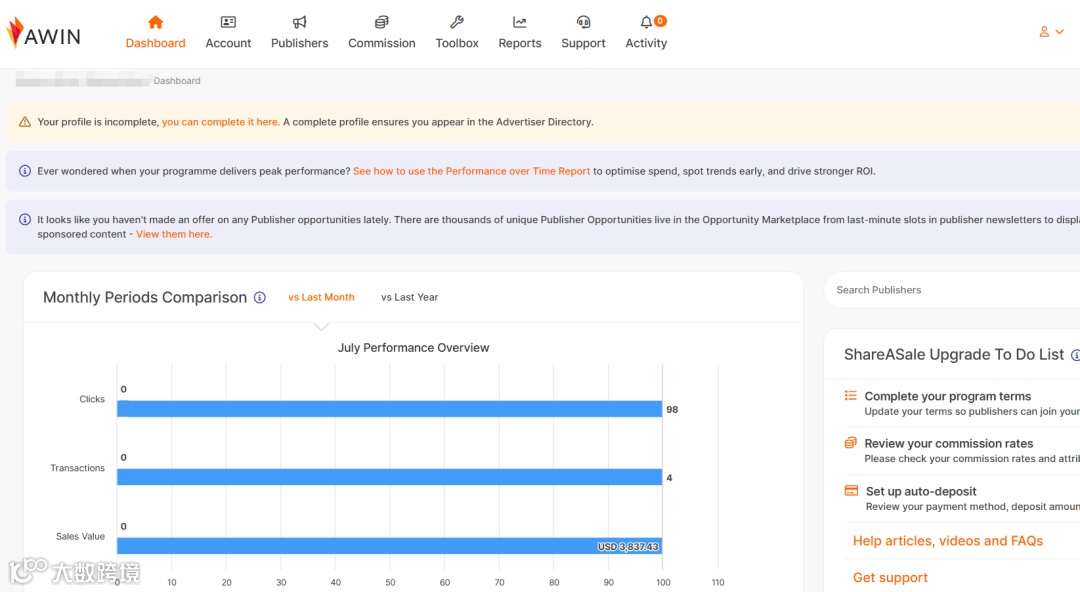Click the Transactions bar in chart
Viewport: 1080px width, 592px height.
click(x=389, y=477)
